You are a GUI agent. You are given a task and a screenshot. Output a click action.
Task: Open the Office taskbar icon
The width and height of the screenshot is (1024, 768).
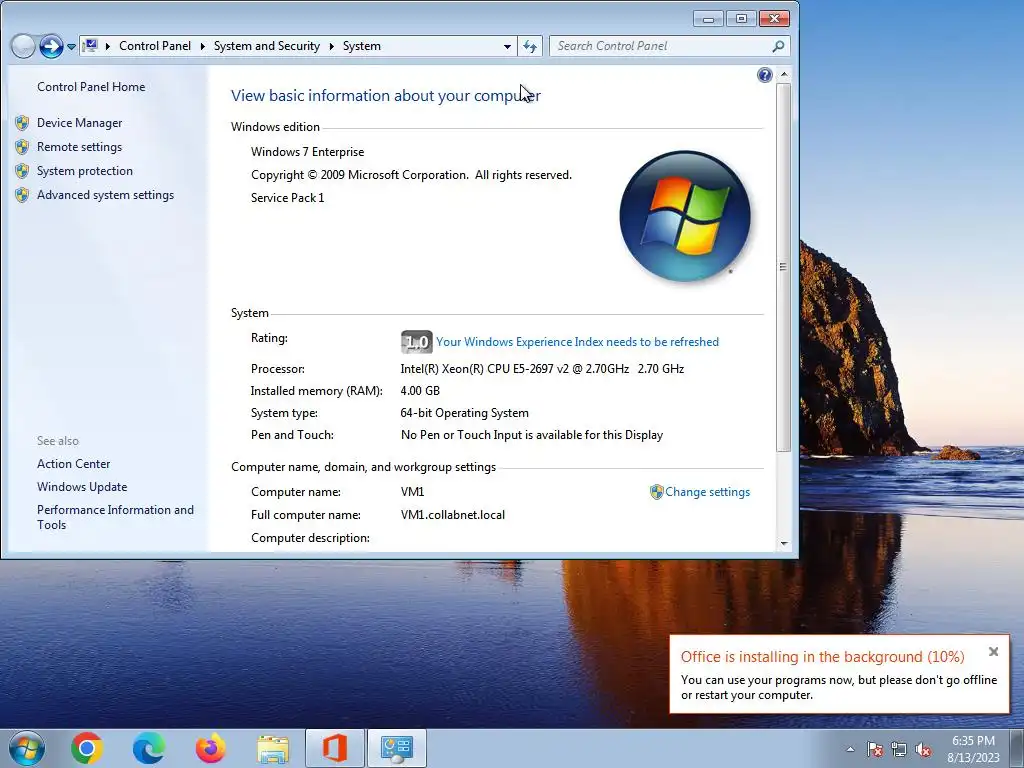tap(335, 748)
